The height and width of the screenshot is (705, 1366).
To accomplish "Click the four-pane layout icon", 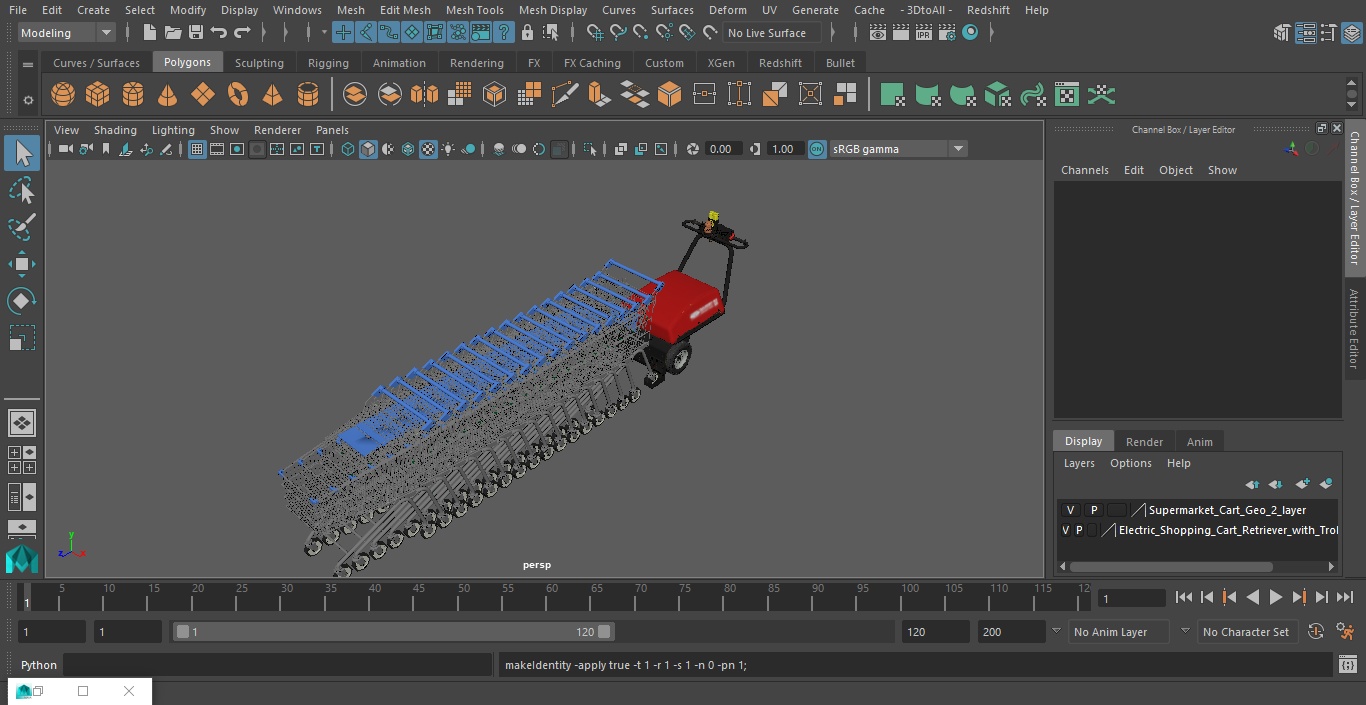I will tap(22, 460).
